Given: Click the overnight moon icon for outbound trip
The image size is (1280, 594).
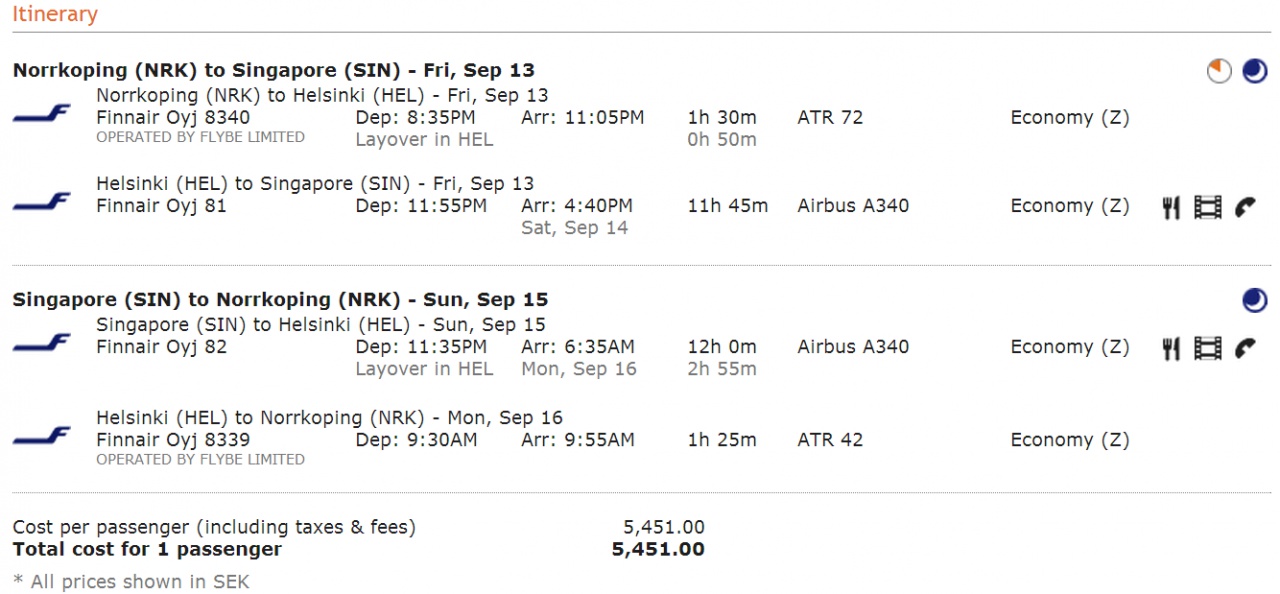Looking at the screenshot, I should 1254,71.
